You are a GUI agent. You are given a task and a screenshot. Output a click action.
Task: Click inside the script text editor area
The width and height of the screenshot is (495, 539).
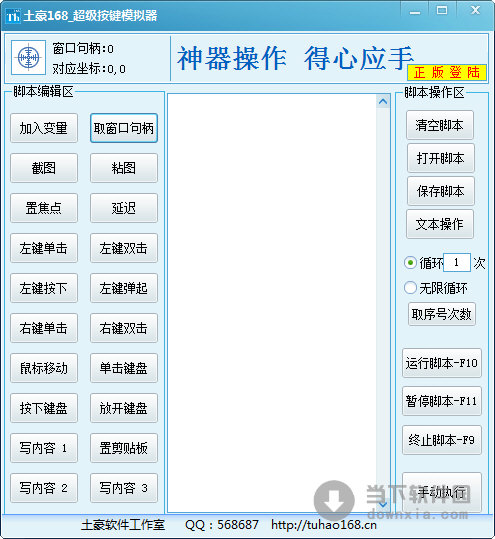pyautogui.click(x=272, y=302)
